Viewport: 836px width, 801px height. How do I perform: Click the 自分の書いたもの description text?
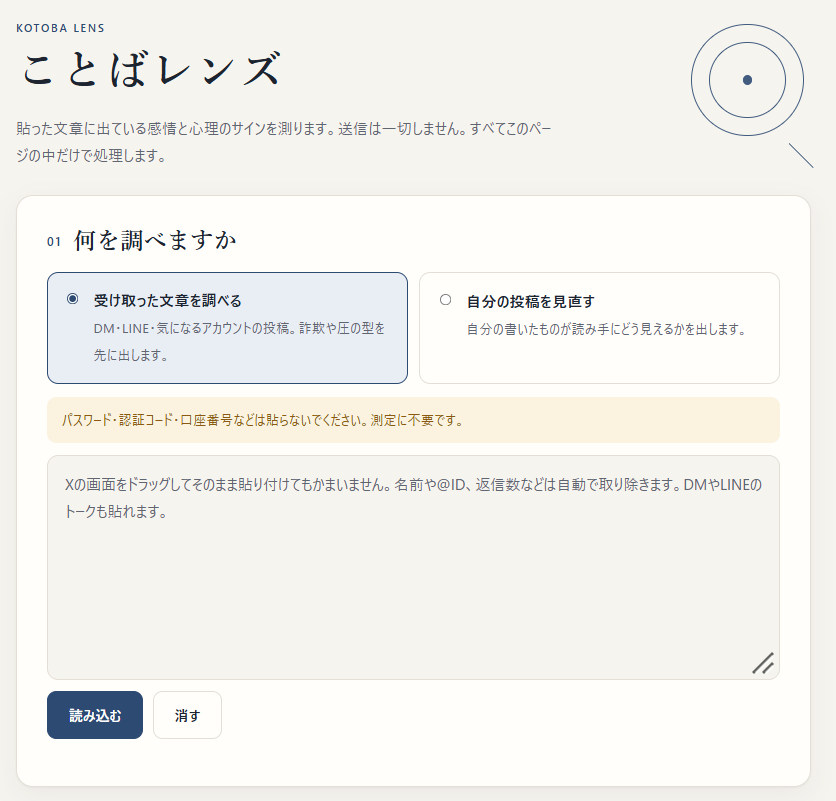pyautogui.click(x=606, y=329)
